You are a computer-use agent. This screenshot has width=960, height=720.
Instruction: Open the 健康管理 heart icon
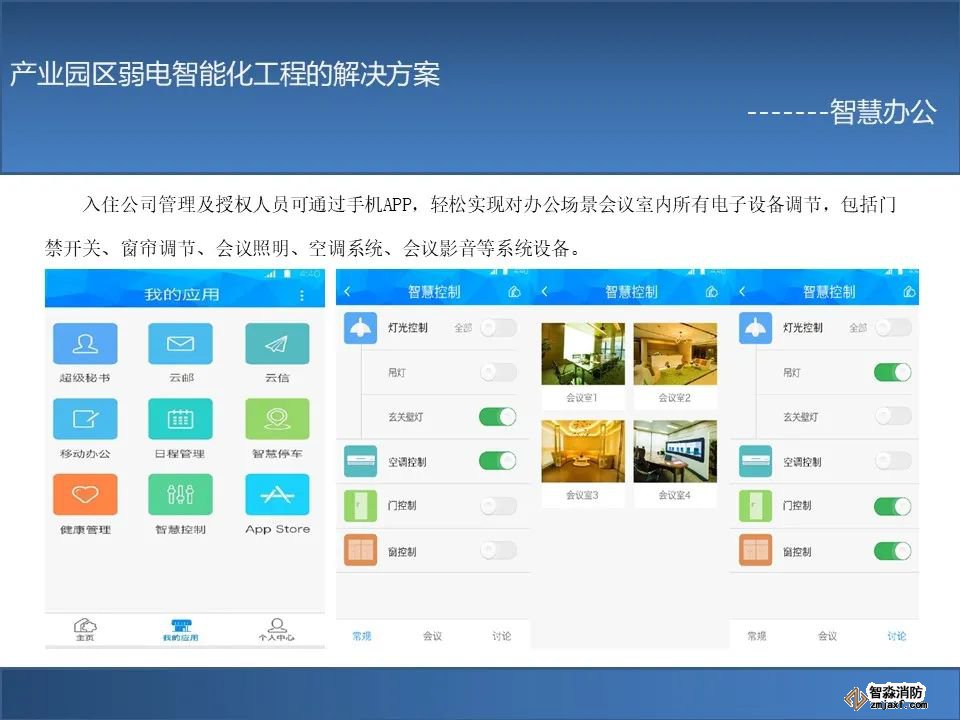point(85,494)
